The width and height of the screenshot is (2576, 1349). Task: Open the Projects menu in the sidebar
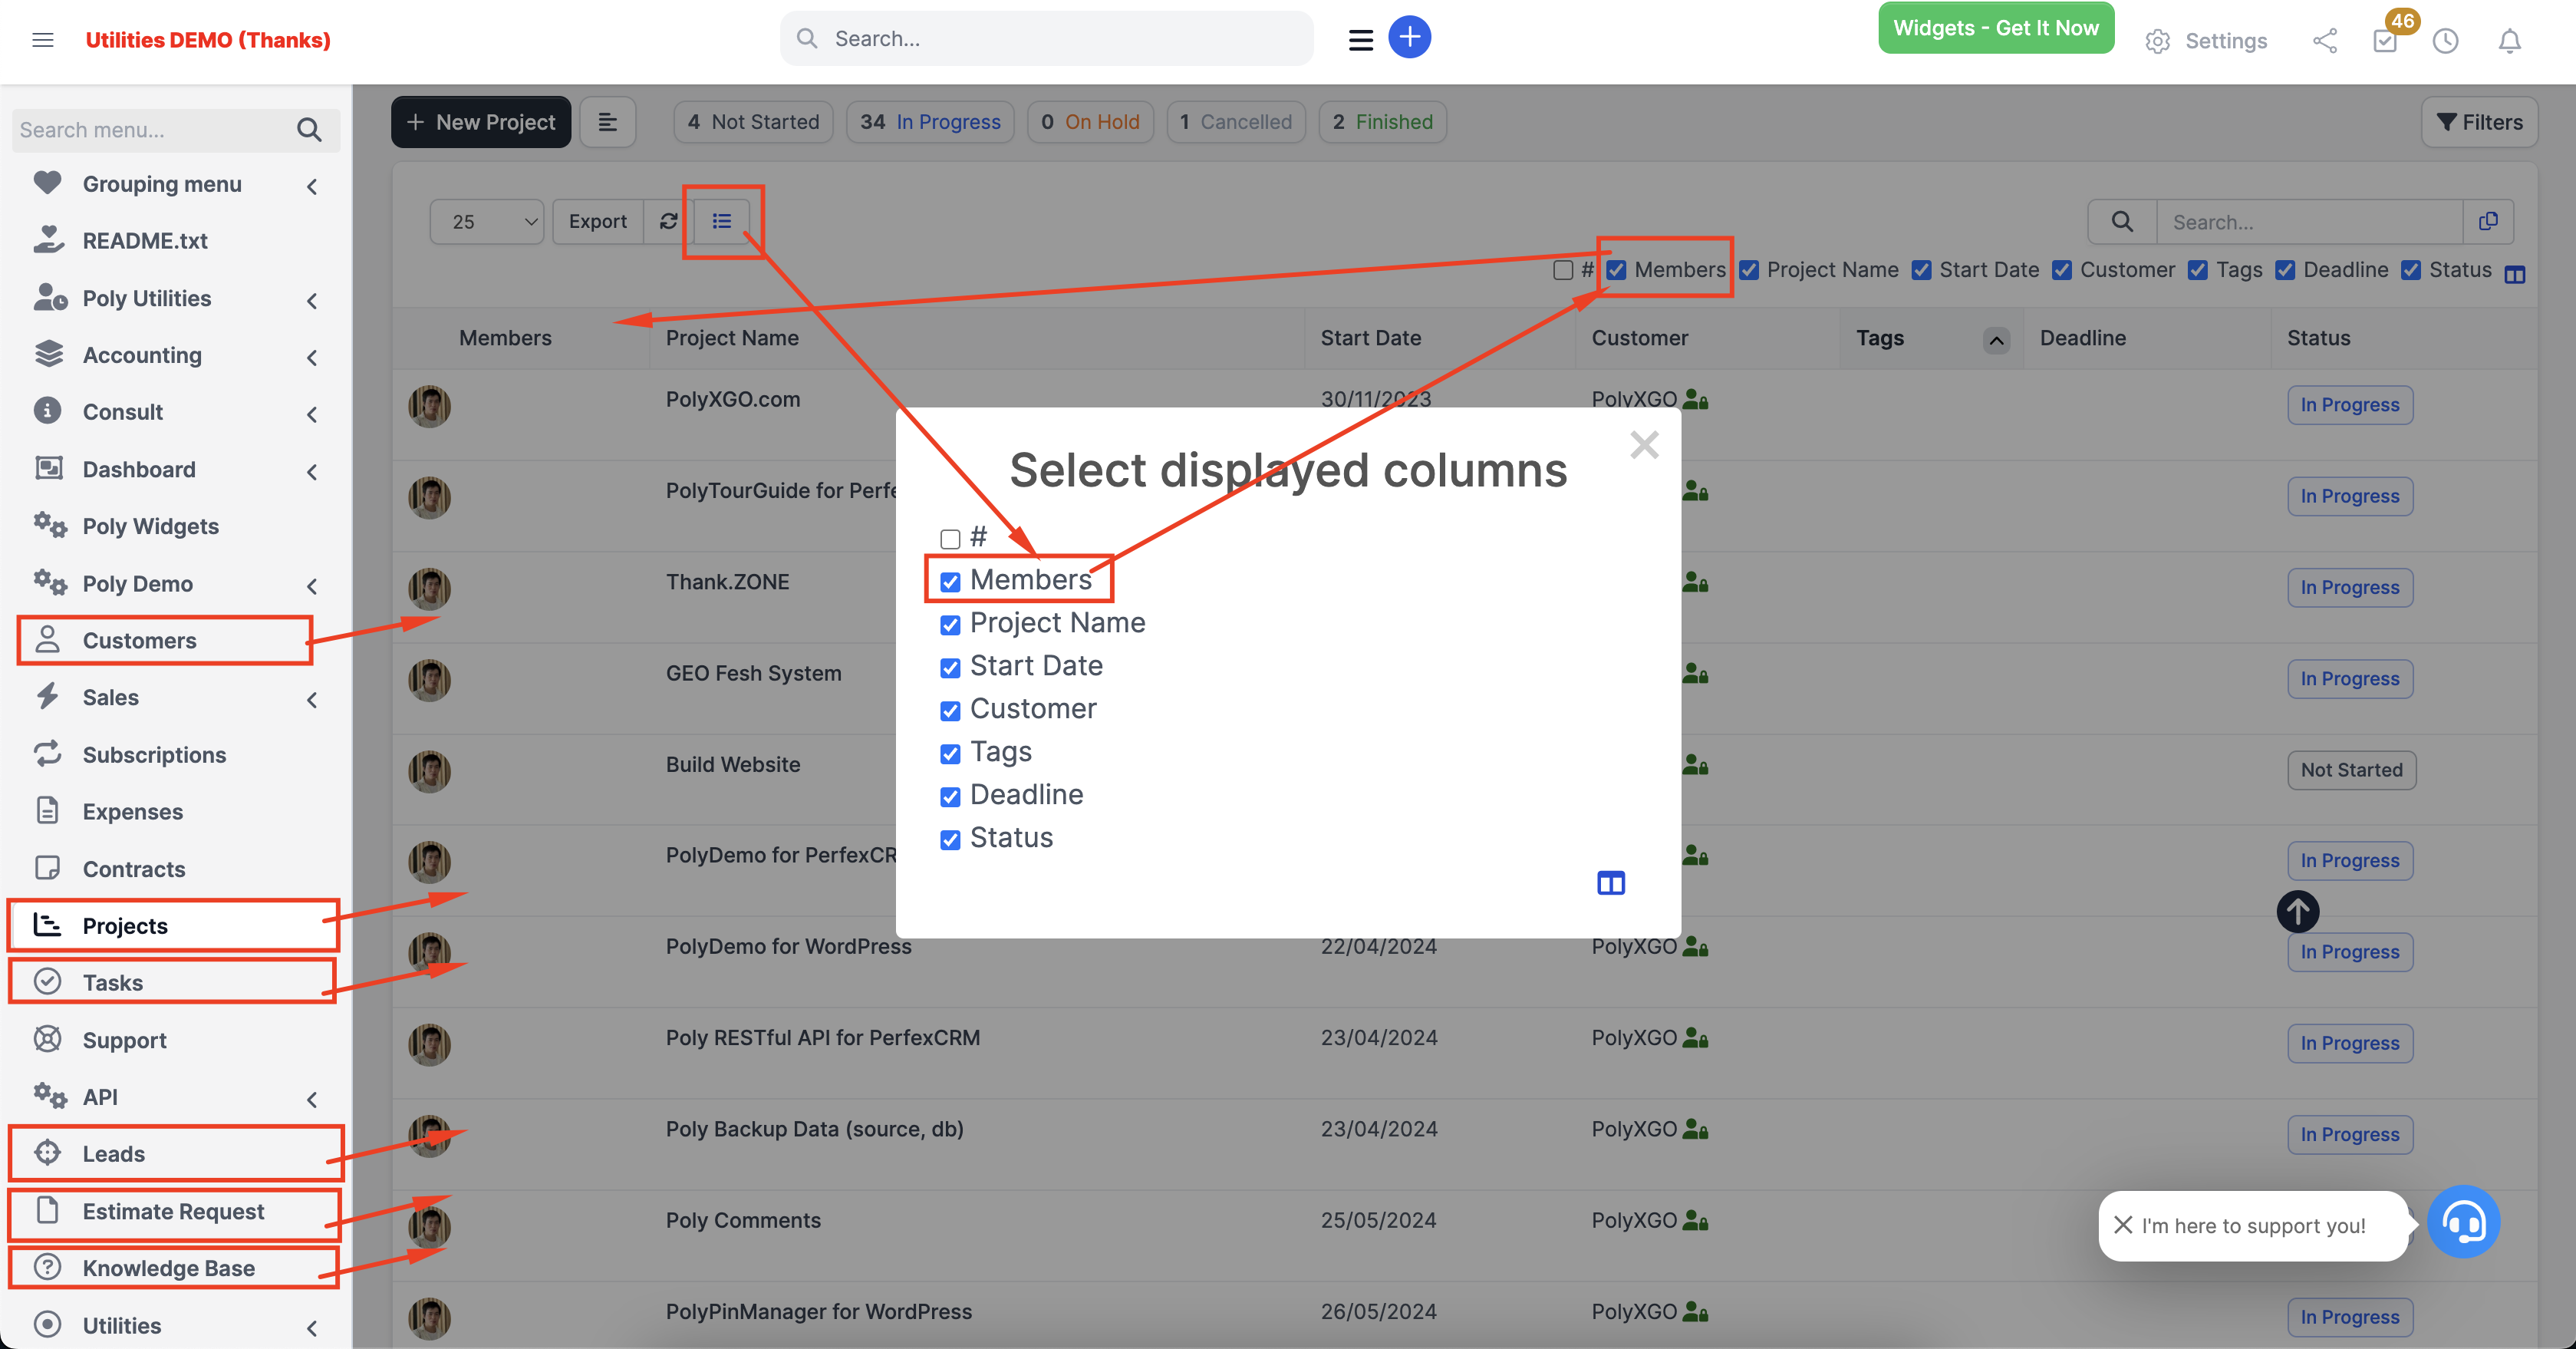point(124,925)
